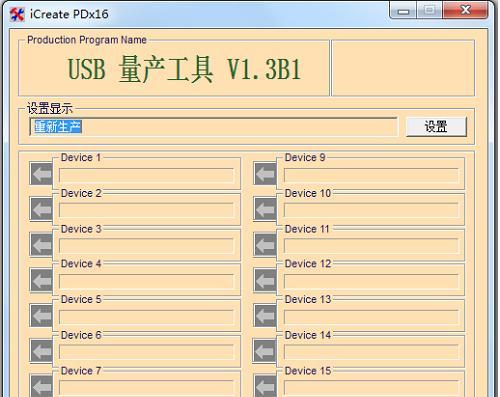
Task: Click the Device 9 label
Action: [x=305, y=157]
